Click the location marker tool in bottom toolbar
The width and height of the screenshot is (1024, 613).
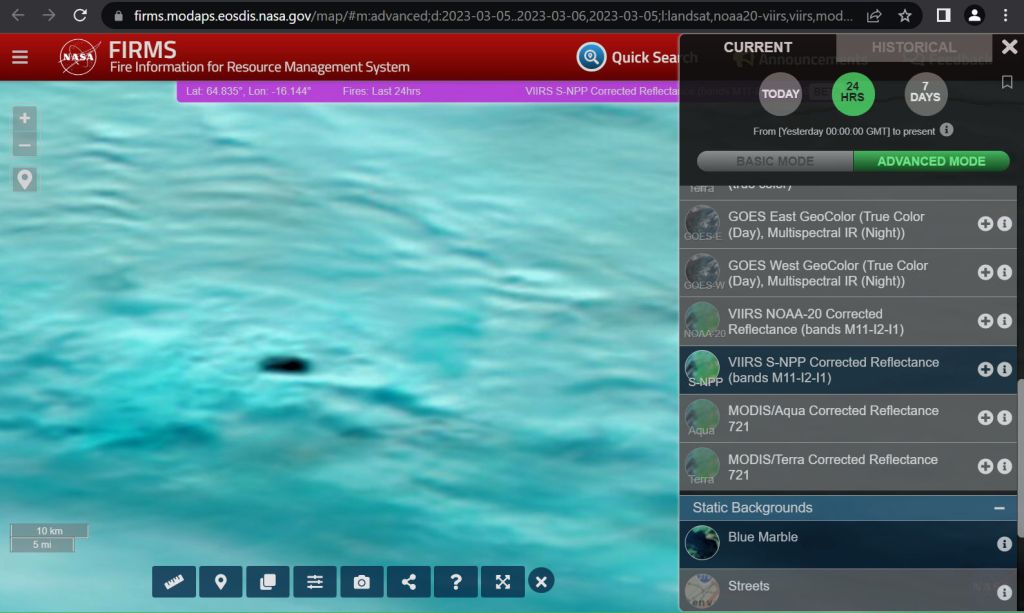pyautogui.click(x=221, y=582)
